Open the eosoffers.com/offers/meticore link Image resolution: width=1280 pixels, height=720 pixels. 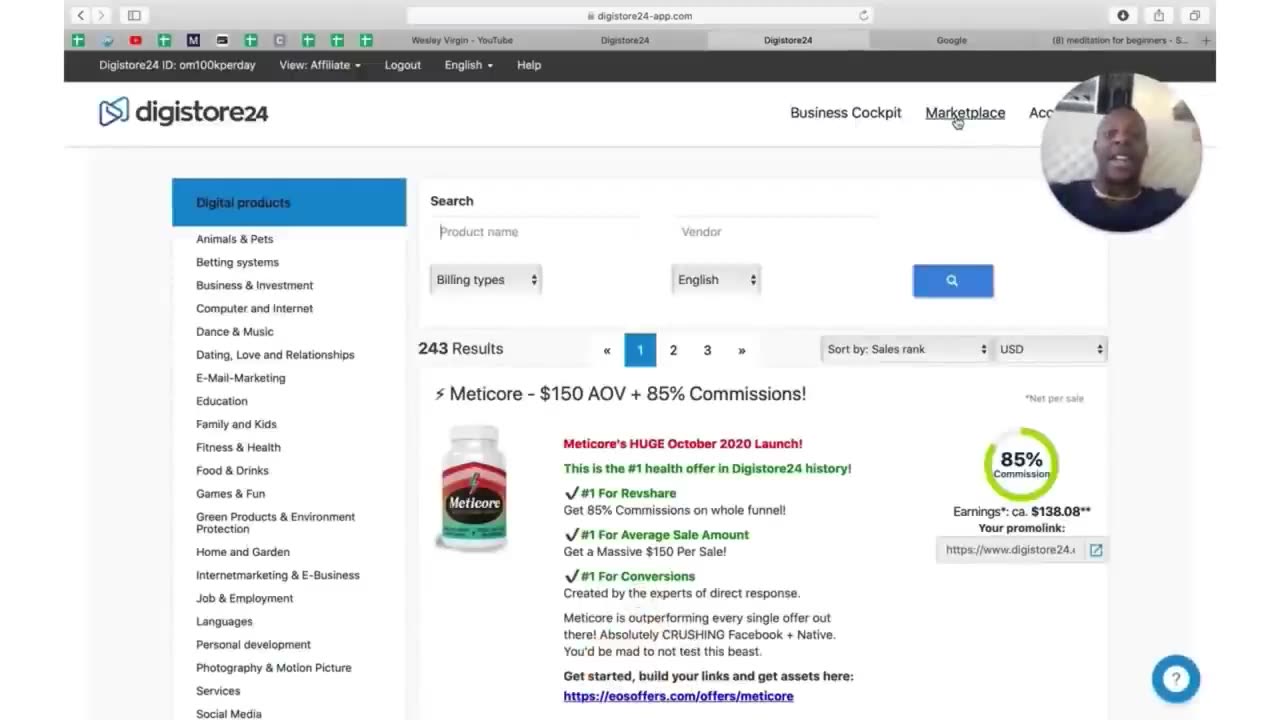[x=678, y=696]
